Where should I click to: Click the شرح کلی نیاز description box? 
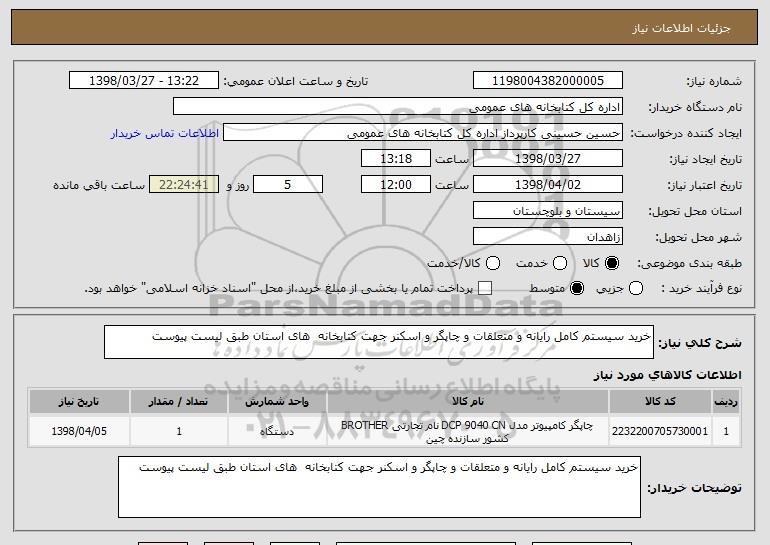coord(378,341)
